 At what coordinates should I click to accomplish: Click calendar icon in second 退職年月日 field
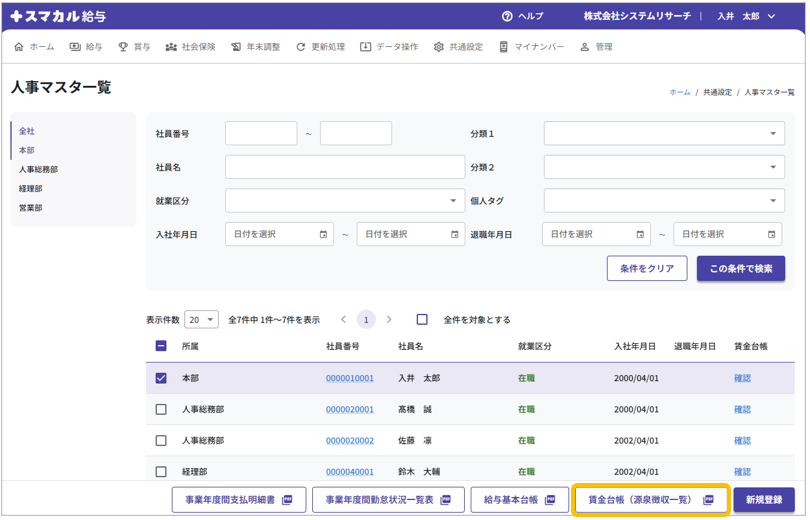click(771, 234)
